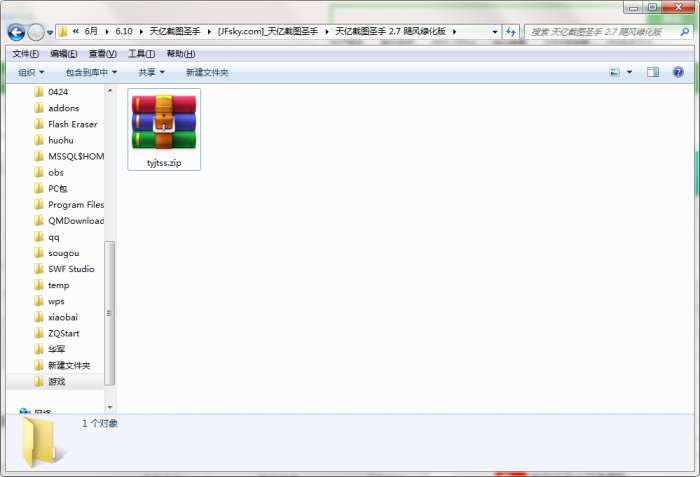Click the folder icon in the address bar

[x=63, y=32]
